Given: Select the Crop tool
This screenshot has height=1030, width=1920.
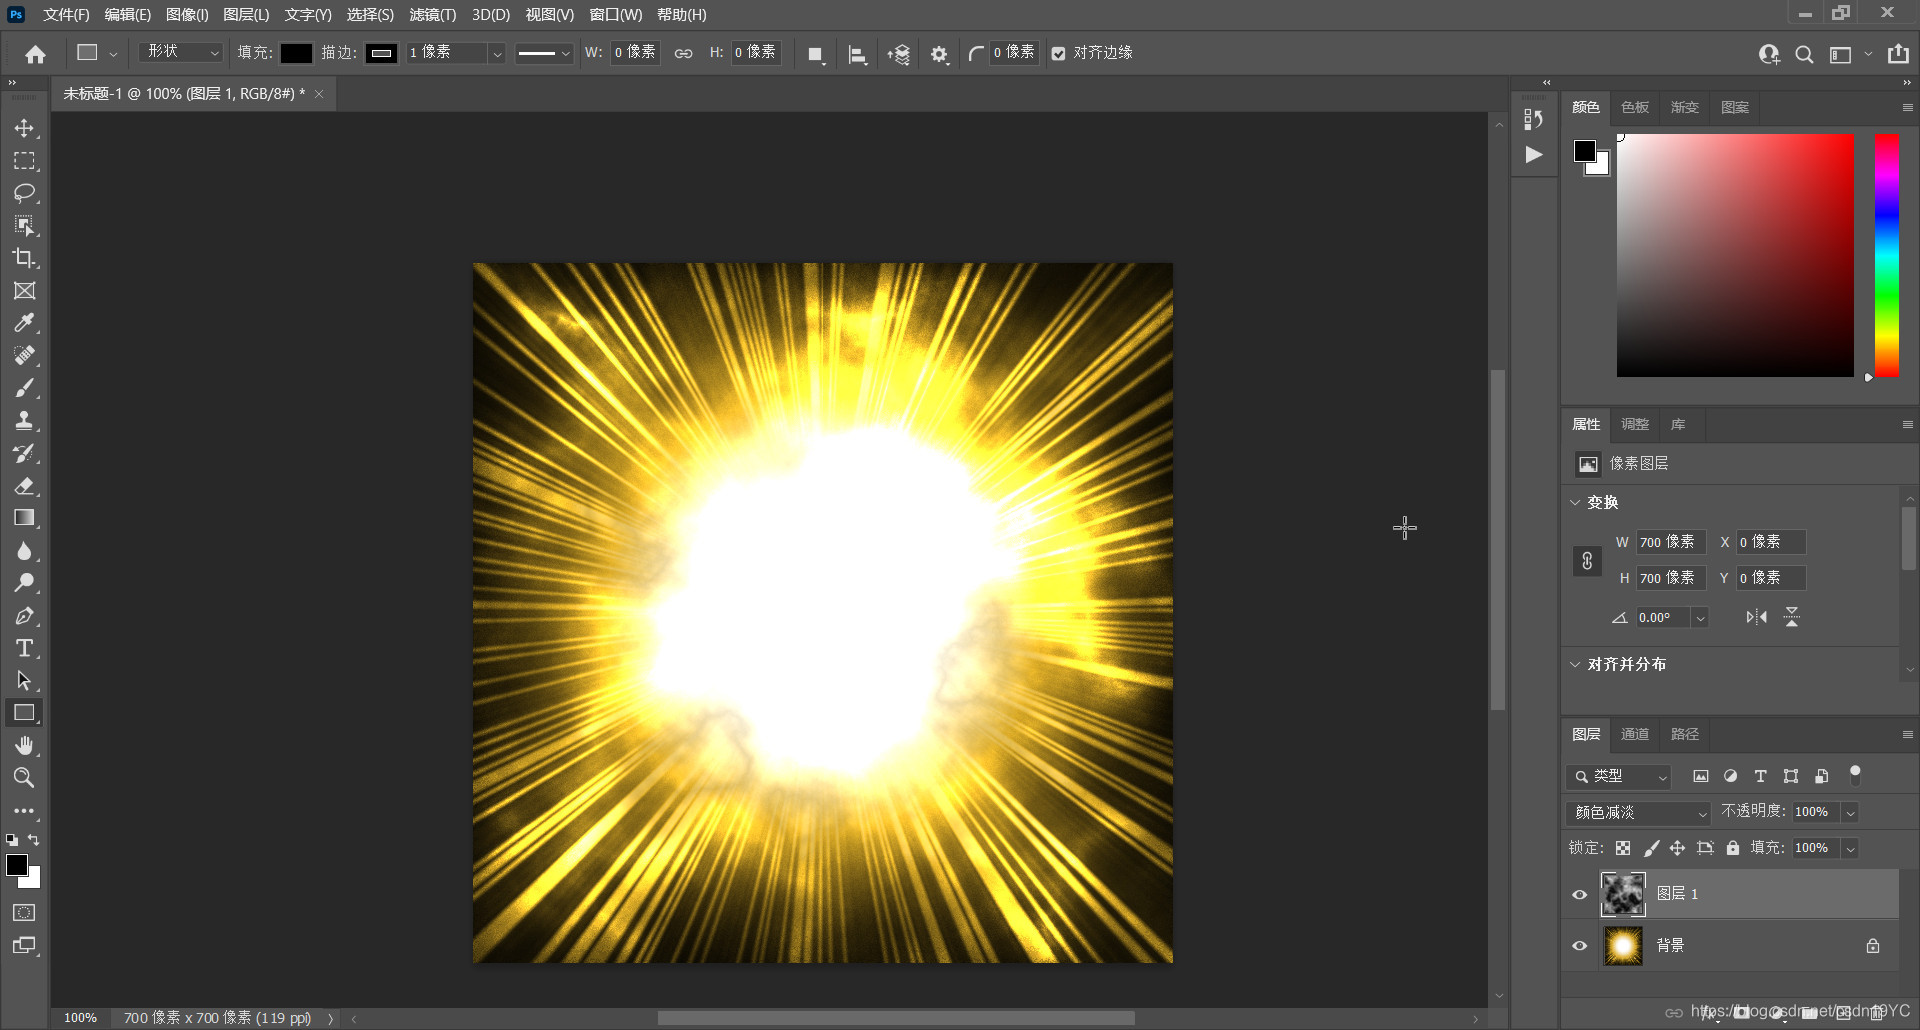Looking at the screenshot, I should [x=24, y=258].
